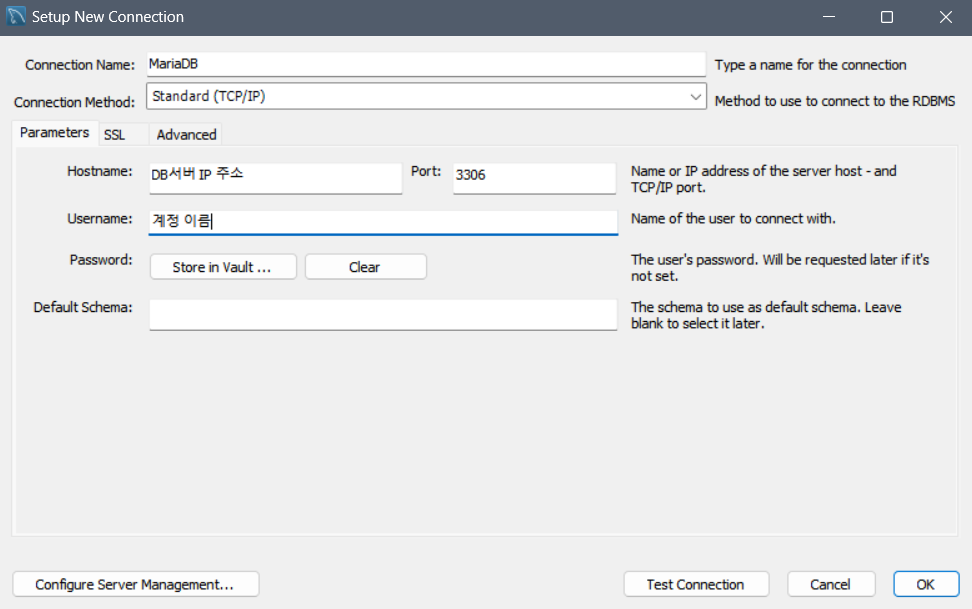Open the Advanced tab
The image size is (972, 609).
point(186,135)
